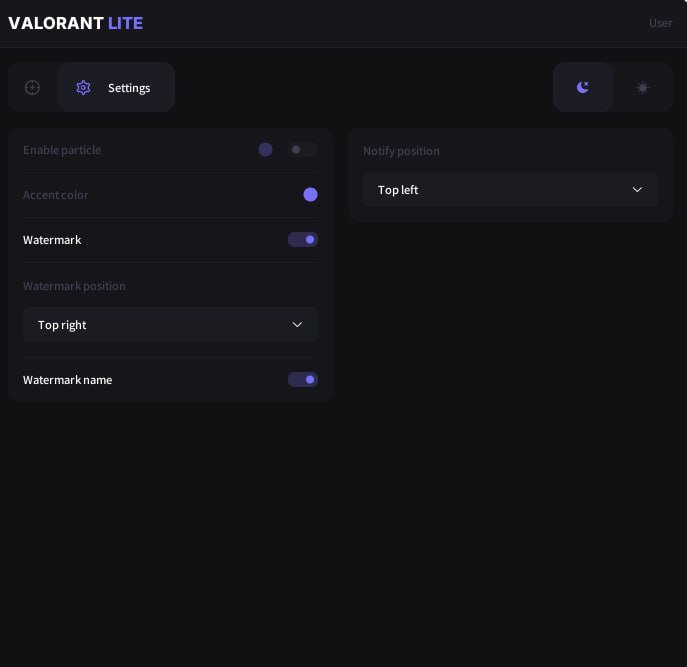The height and width of the screenshot is (667, 687).
Task: Open the Accent color swatch
Action: 310,195
